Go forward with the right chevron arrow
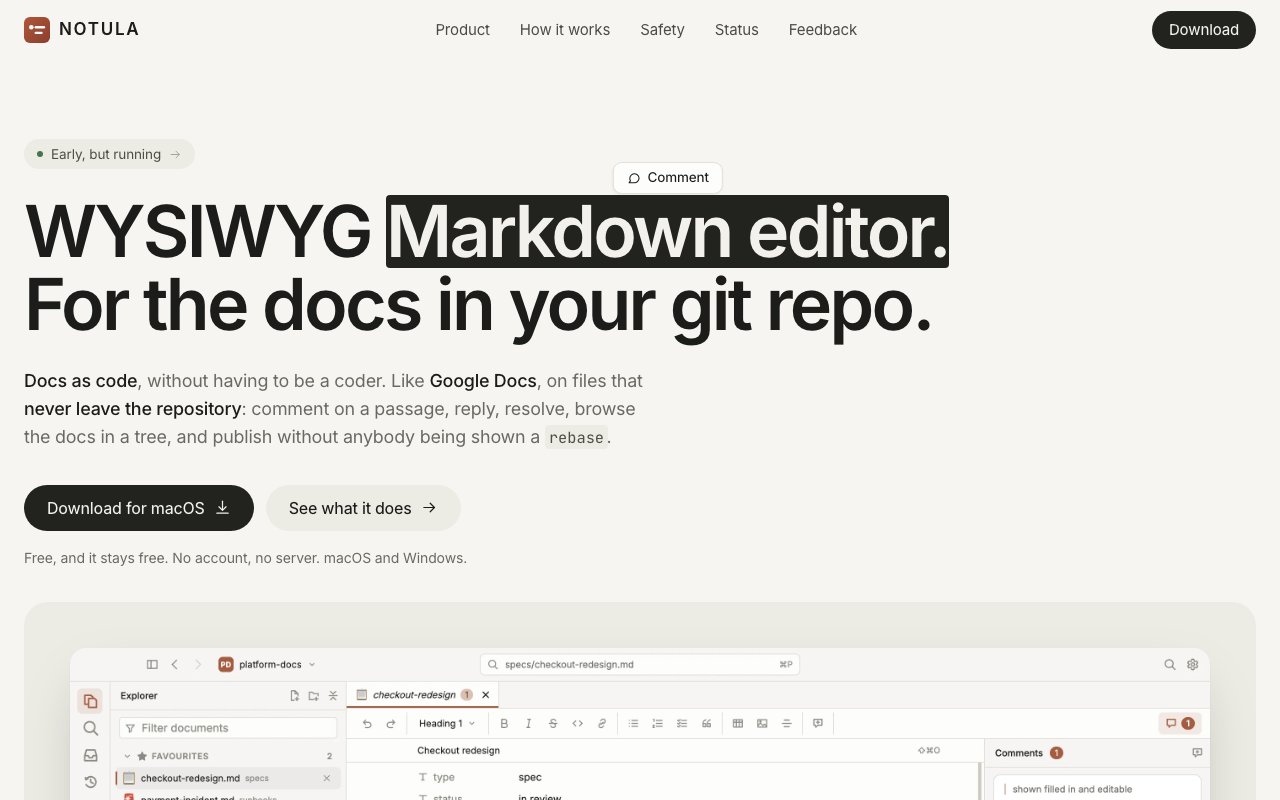1280x800 pixels. pyautogui.click(x=198, y=664)
